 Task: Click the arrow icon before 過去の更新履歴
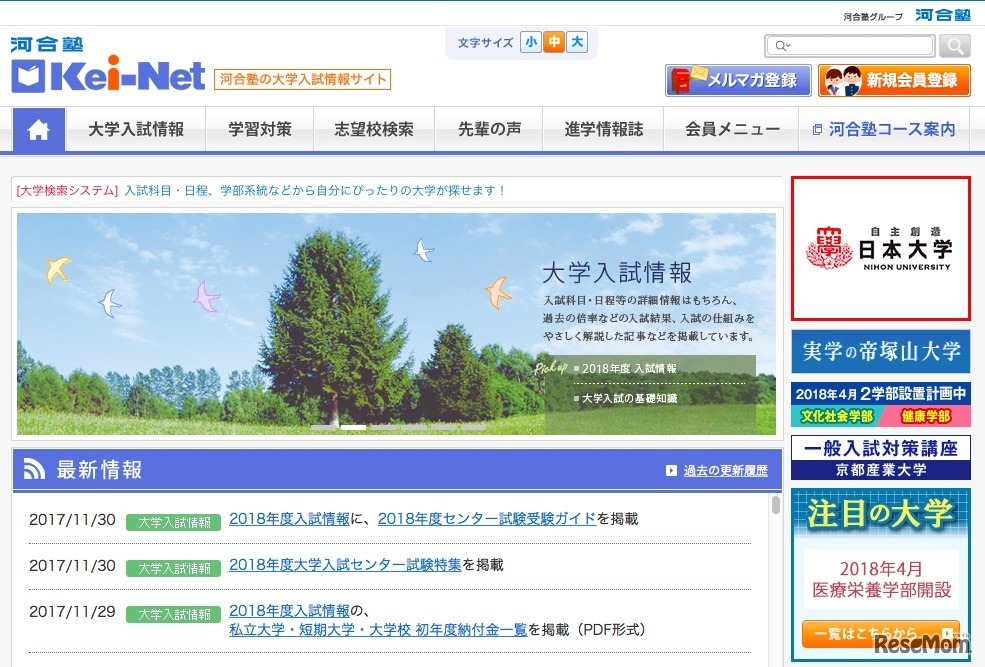point(671,470)
